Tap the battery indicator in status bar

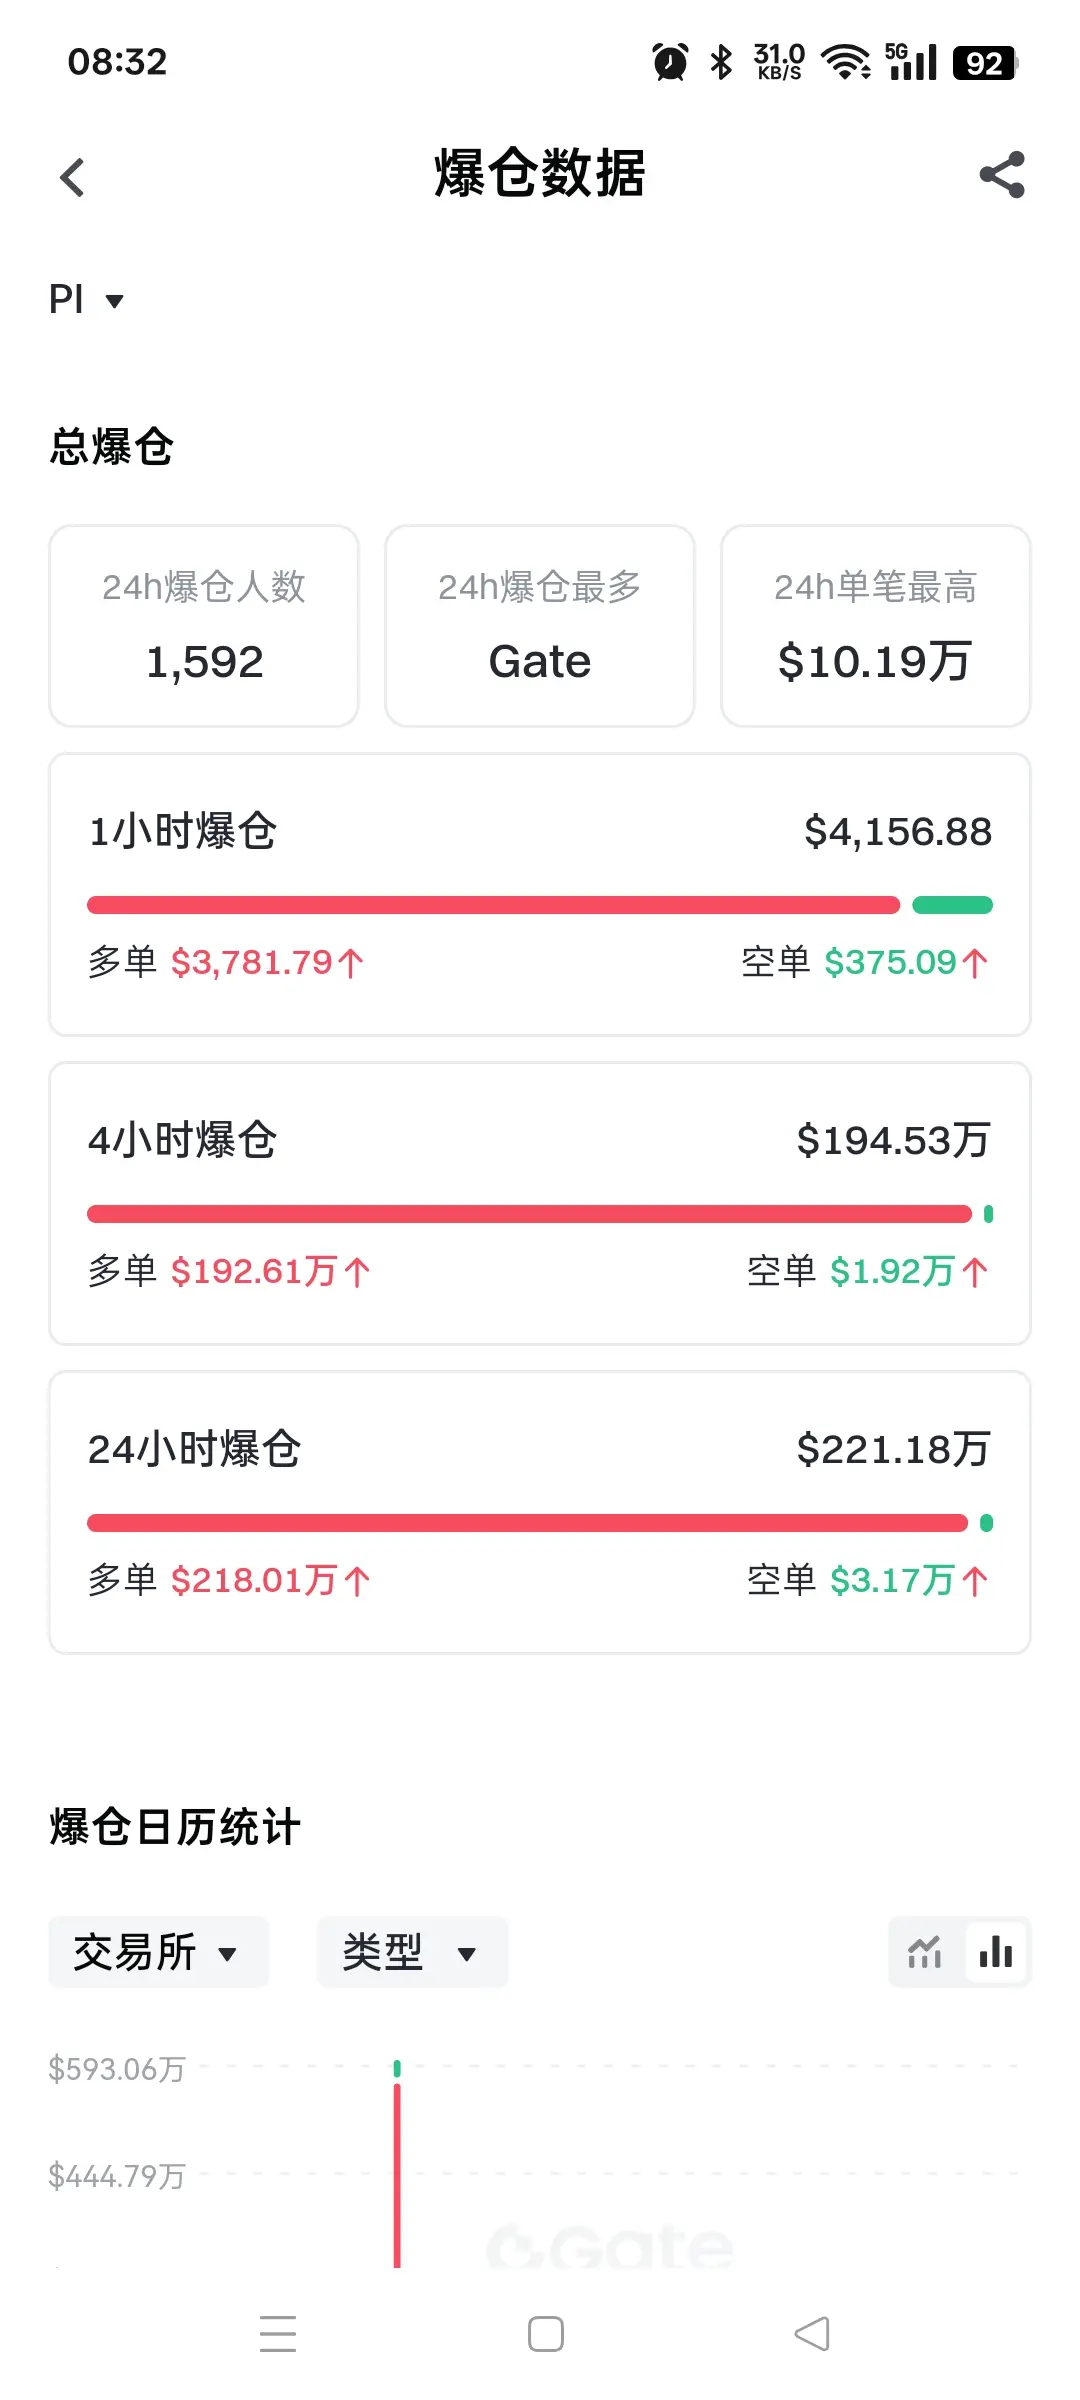coord(986,63)
